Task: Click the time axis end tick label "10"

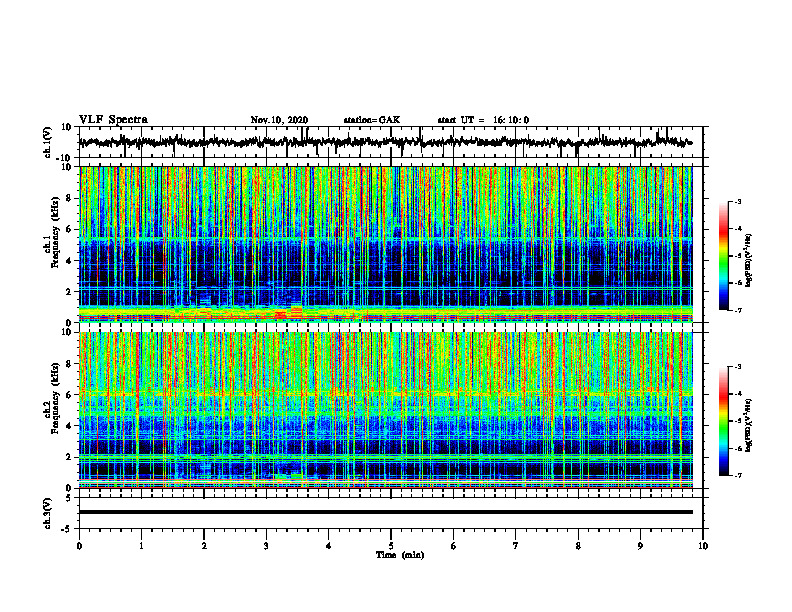Action: [x=703, y=546]
